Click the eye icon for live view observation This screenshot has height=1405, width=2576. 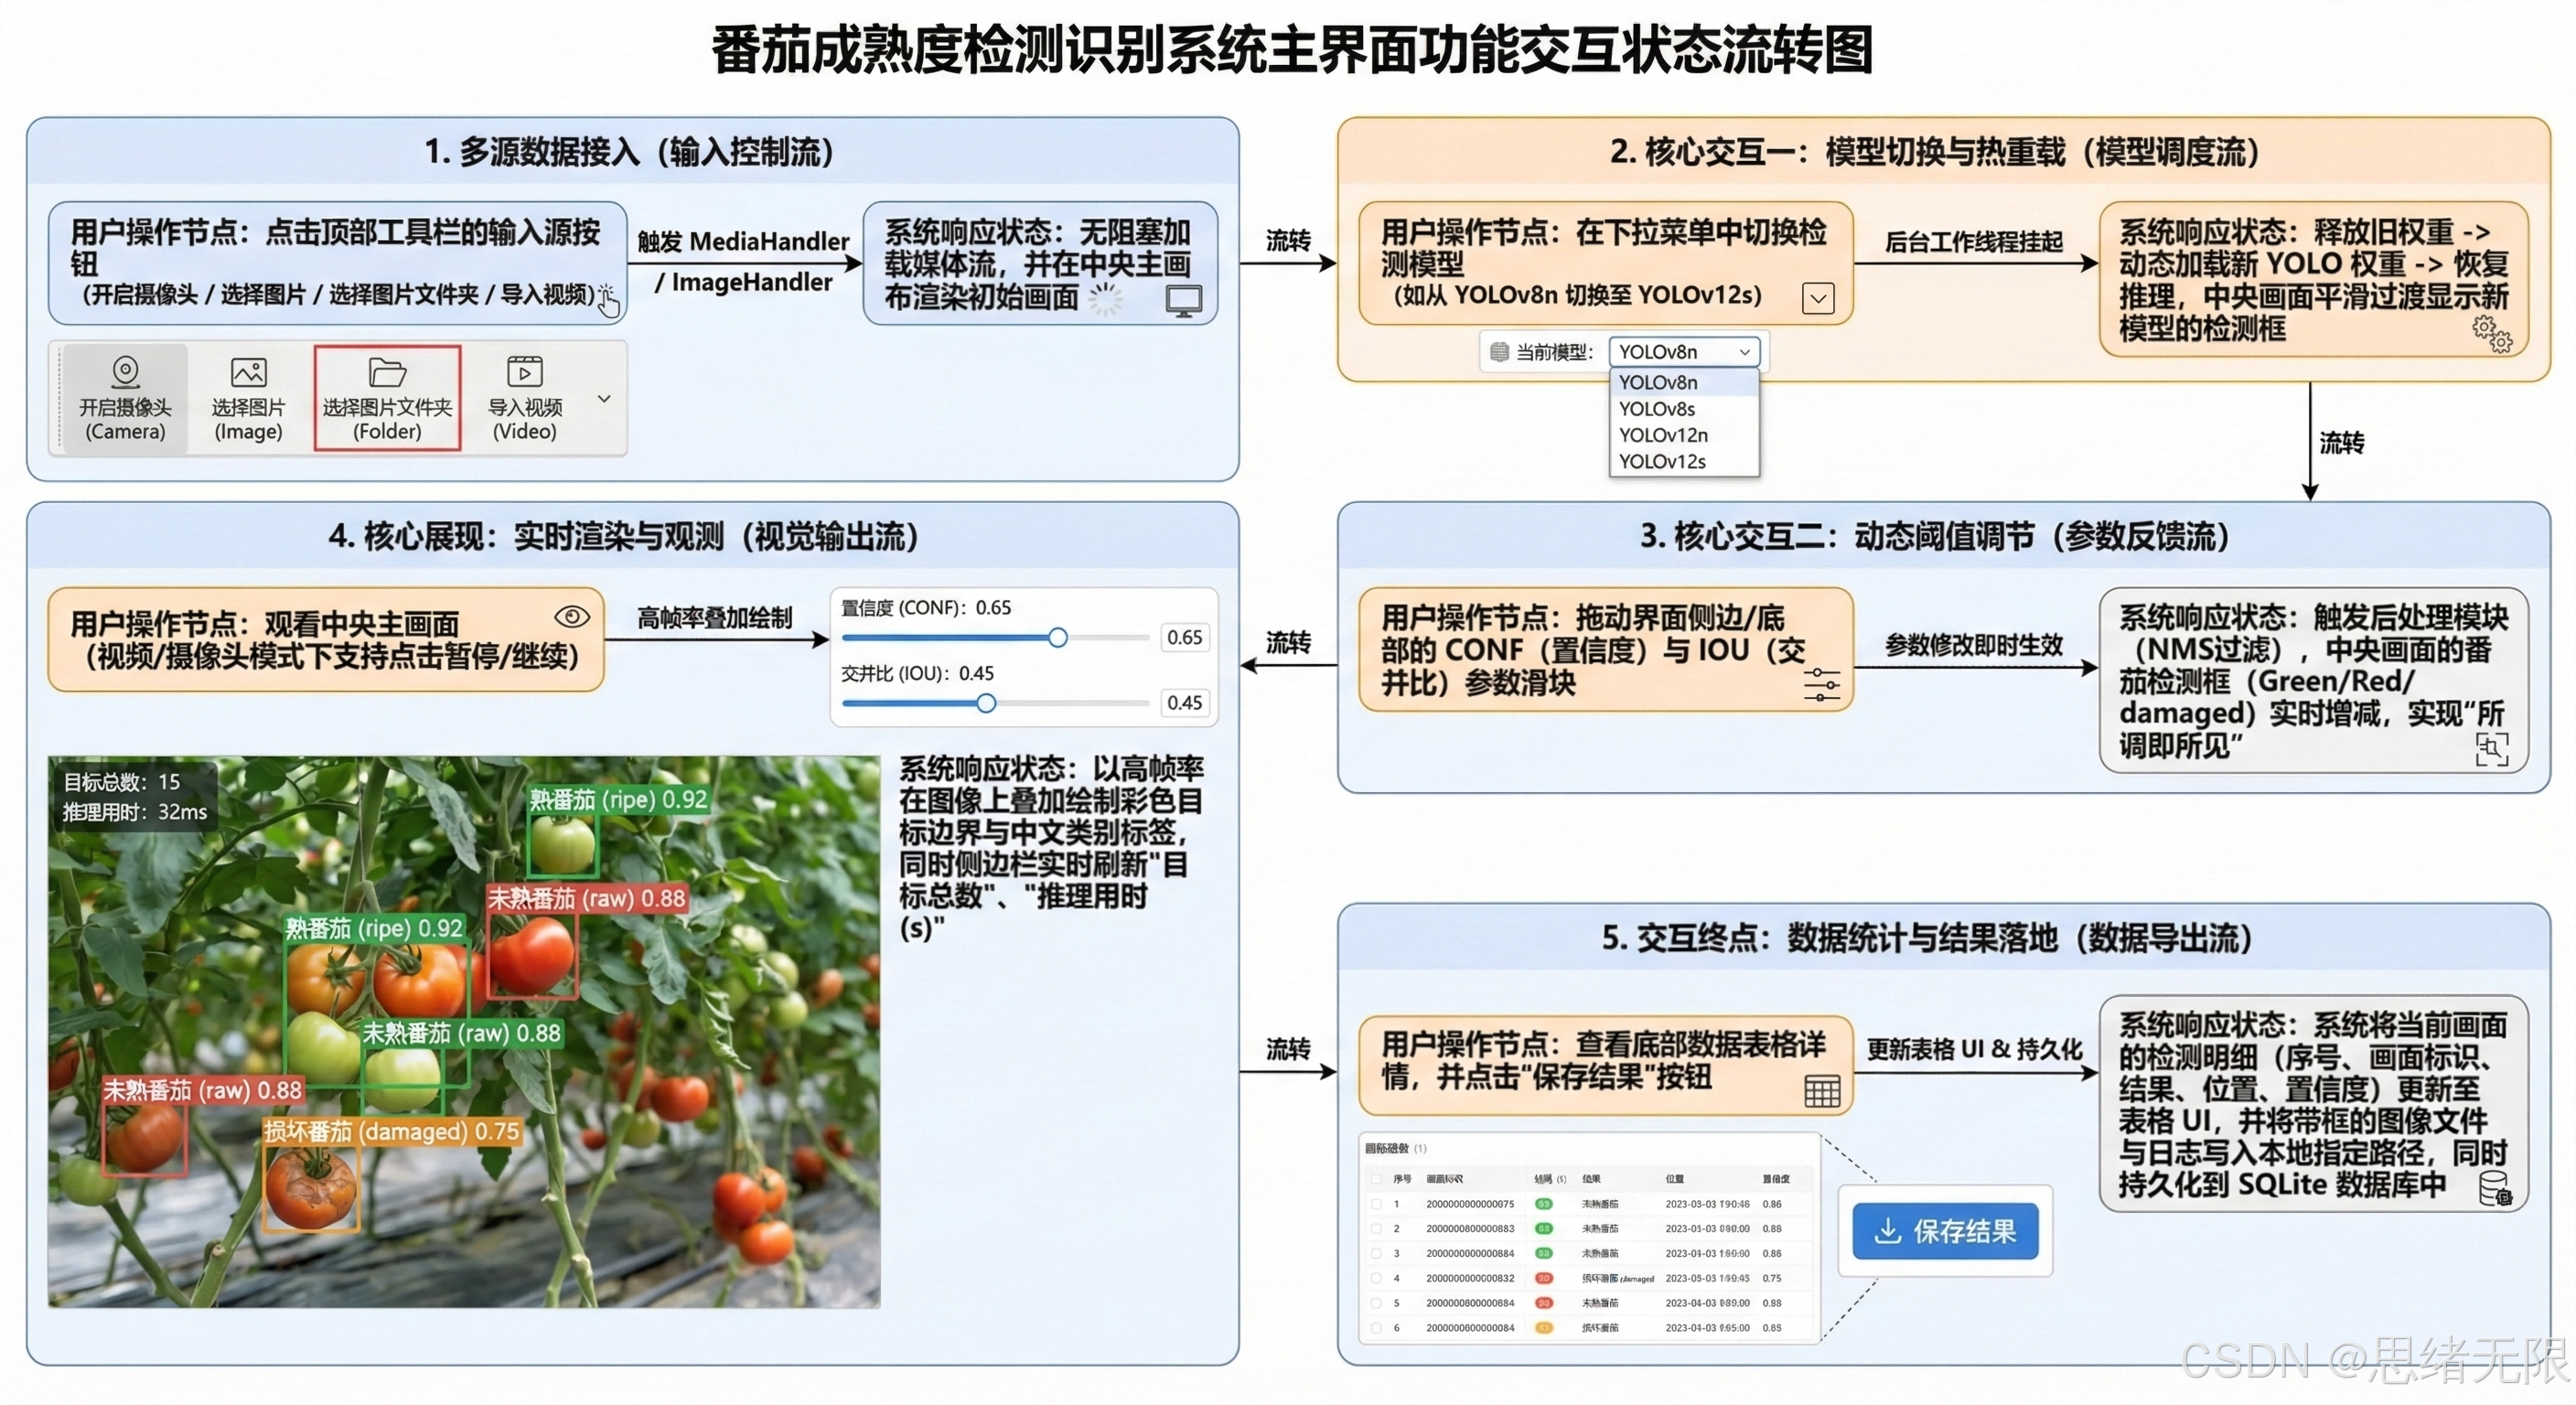[572, 617]
